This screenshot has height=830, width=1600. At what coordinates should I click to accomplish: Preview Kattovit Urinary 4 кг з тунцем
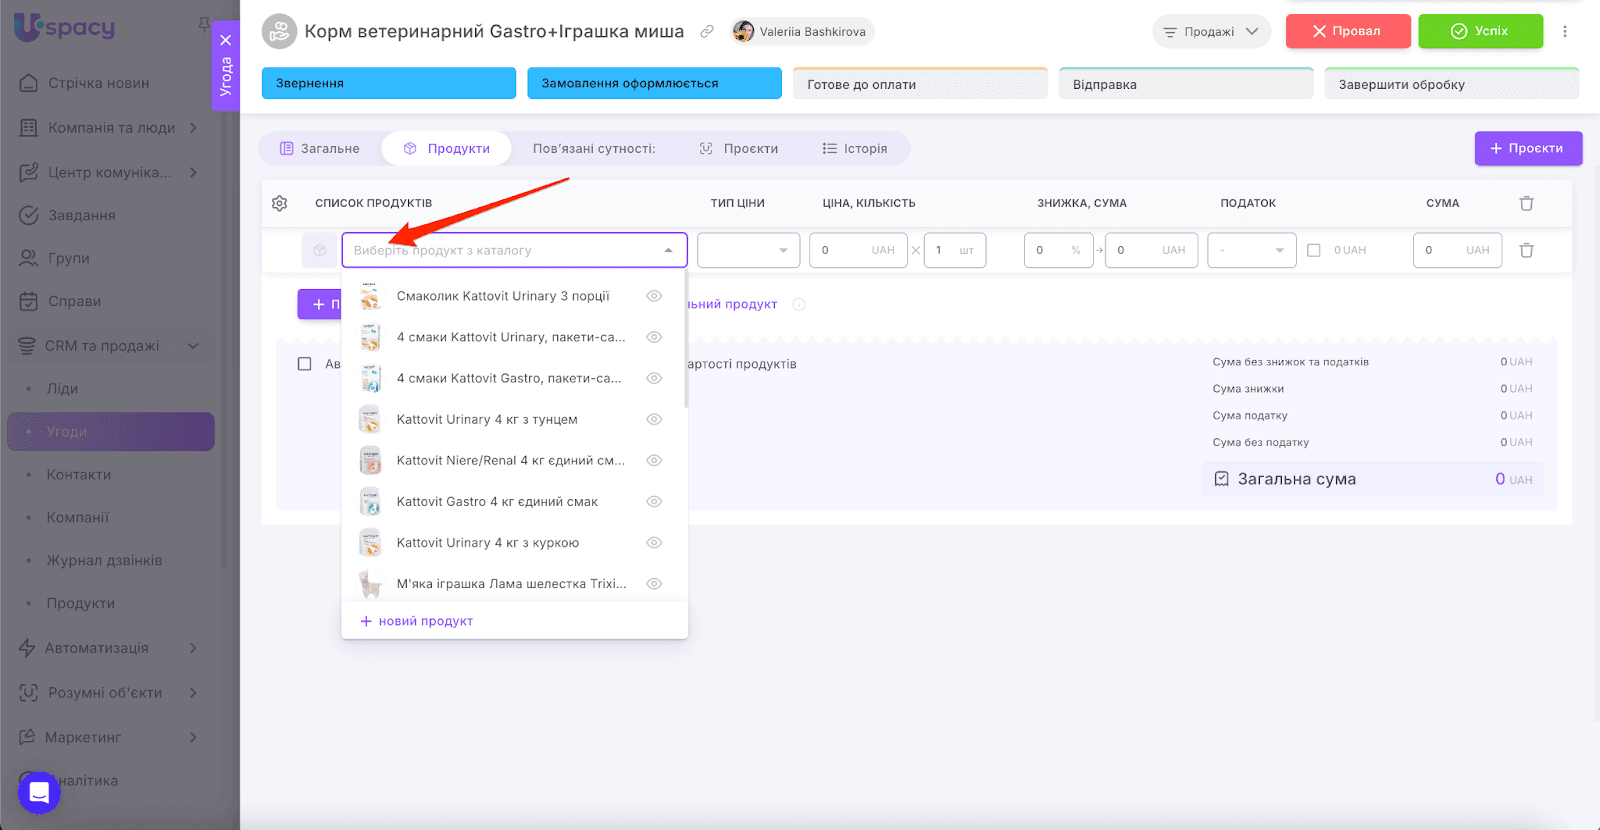654,419
